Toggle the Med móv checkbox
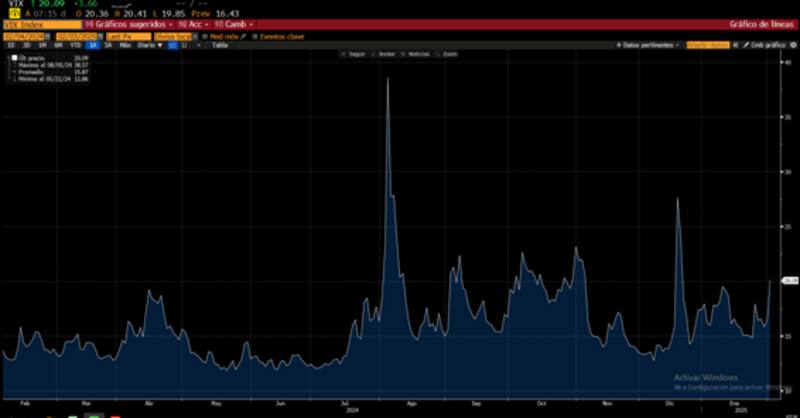This screenshot has height=418, width=800. point(204,35)
